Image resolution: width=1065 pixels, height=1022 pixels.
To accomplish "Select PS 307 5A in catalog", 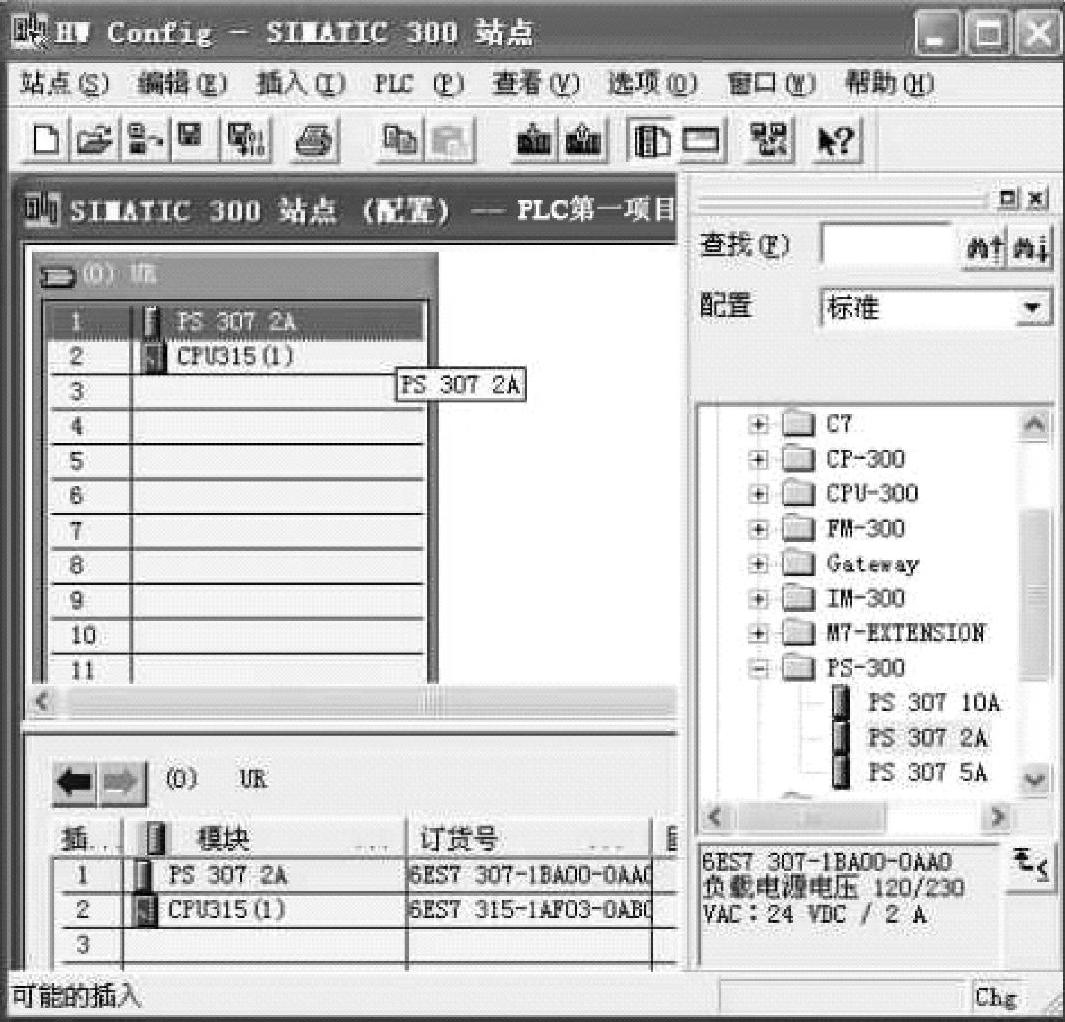I will (x=927, y=773).
